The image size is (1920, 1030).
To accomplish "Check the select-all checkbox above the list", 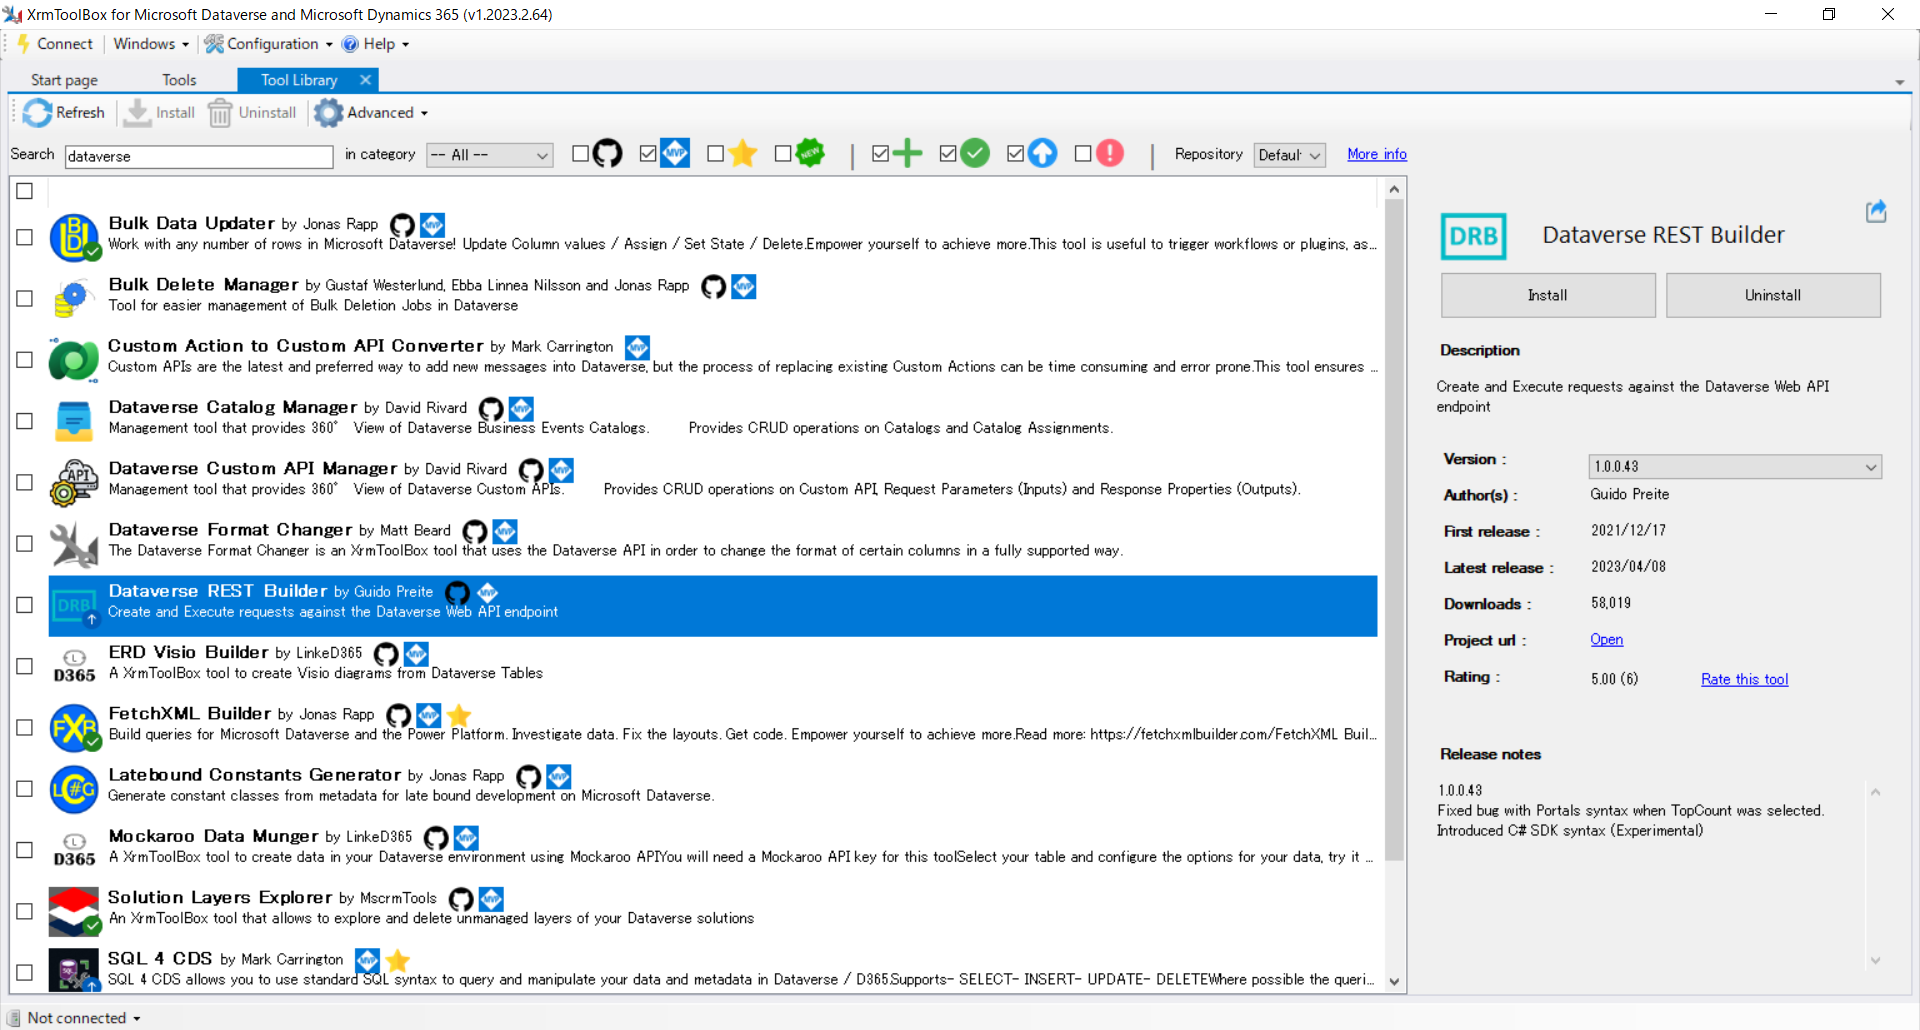I will click(25, 191).
